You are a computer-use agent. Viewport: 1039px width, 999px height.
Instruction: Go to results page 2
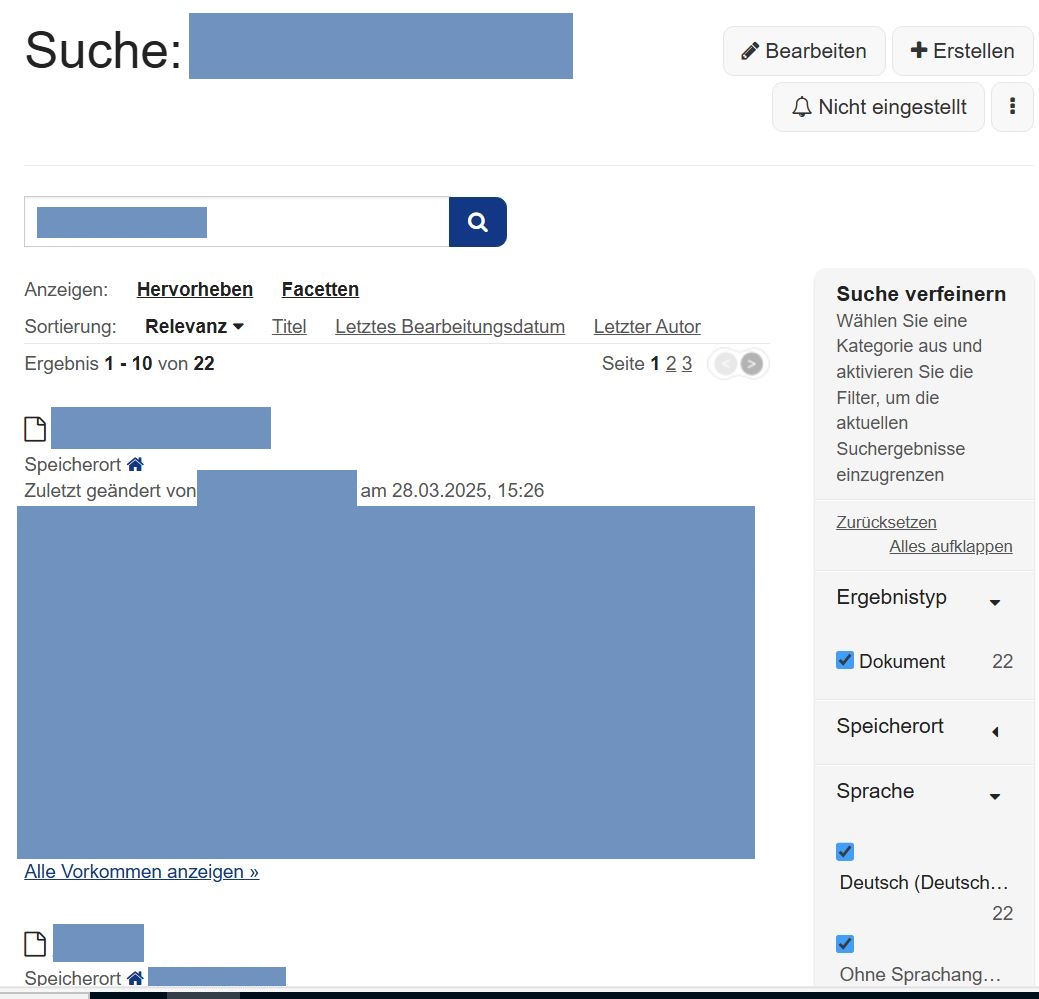pyautogui.click(x=671, y=364)
